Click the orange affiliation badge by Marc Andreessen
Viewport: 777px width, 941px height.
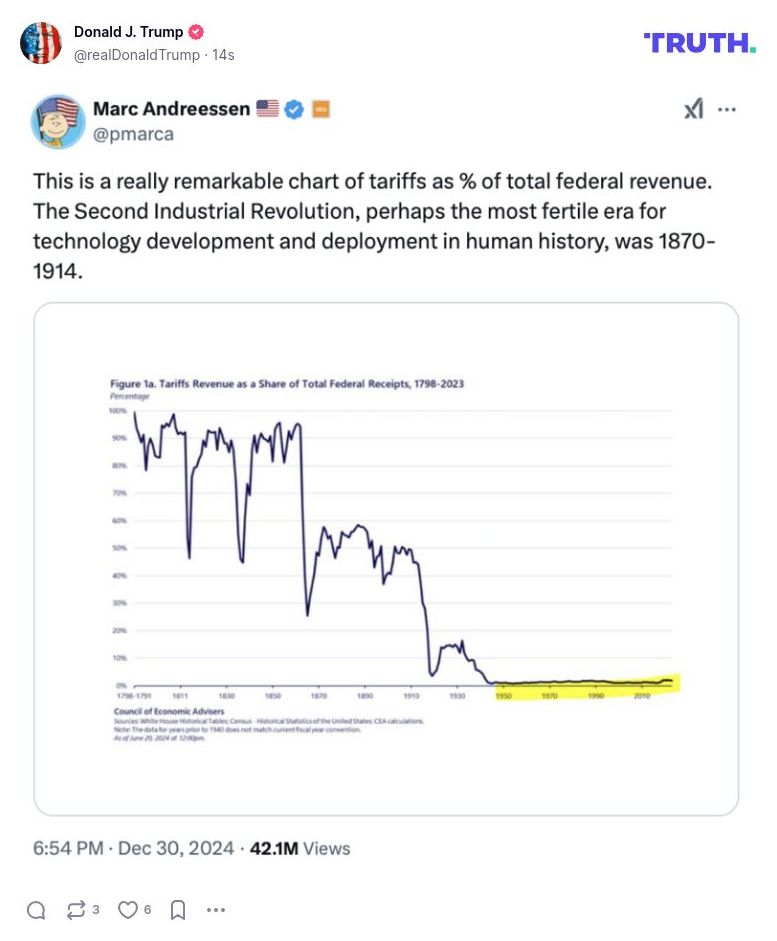[320, 109]
